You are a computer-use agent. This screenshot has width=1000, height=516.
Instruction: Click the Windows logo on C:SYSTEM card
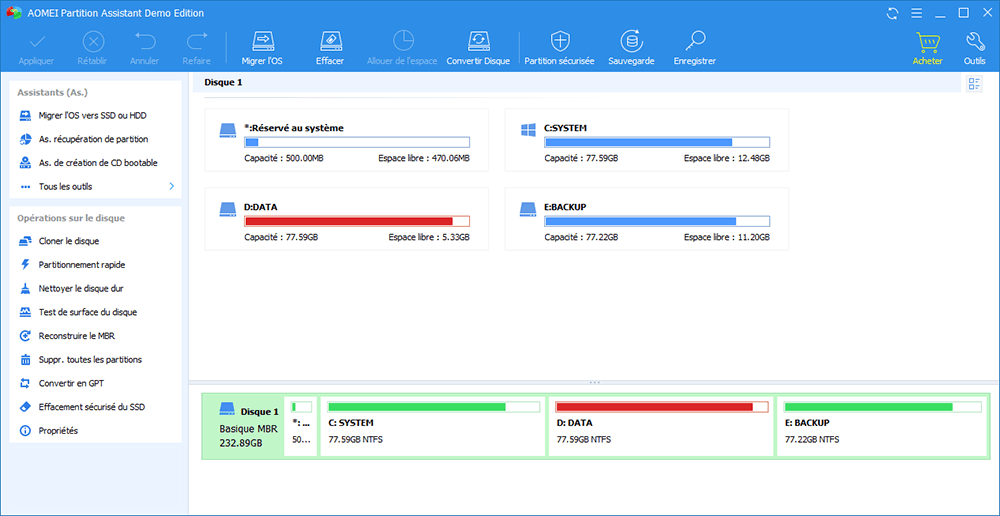tap(528, 131)
